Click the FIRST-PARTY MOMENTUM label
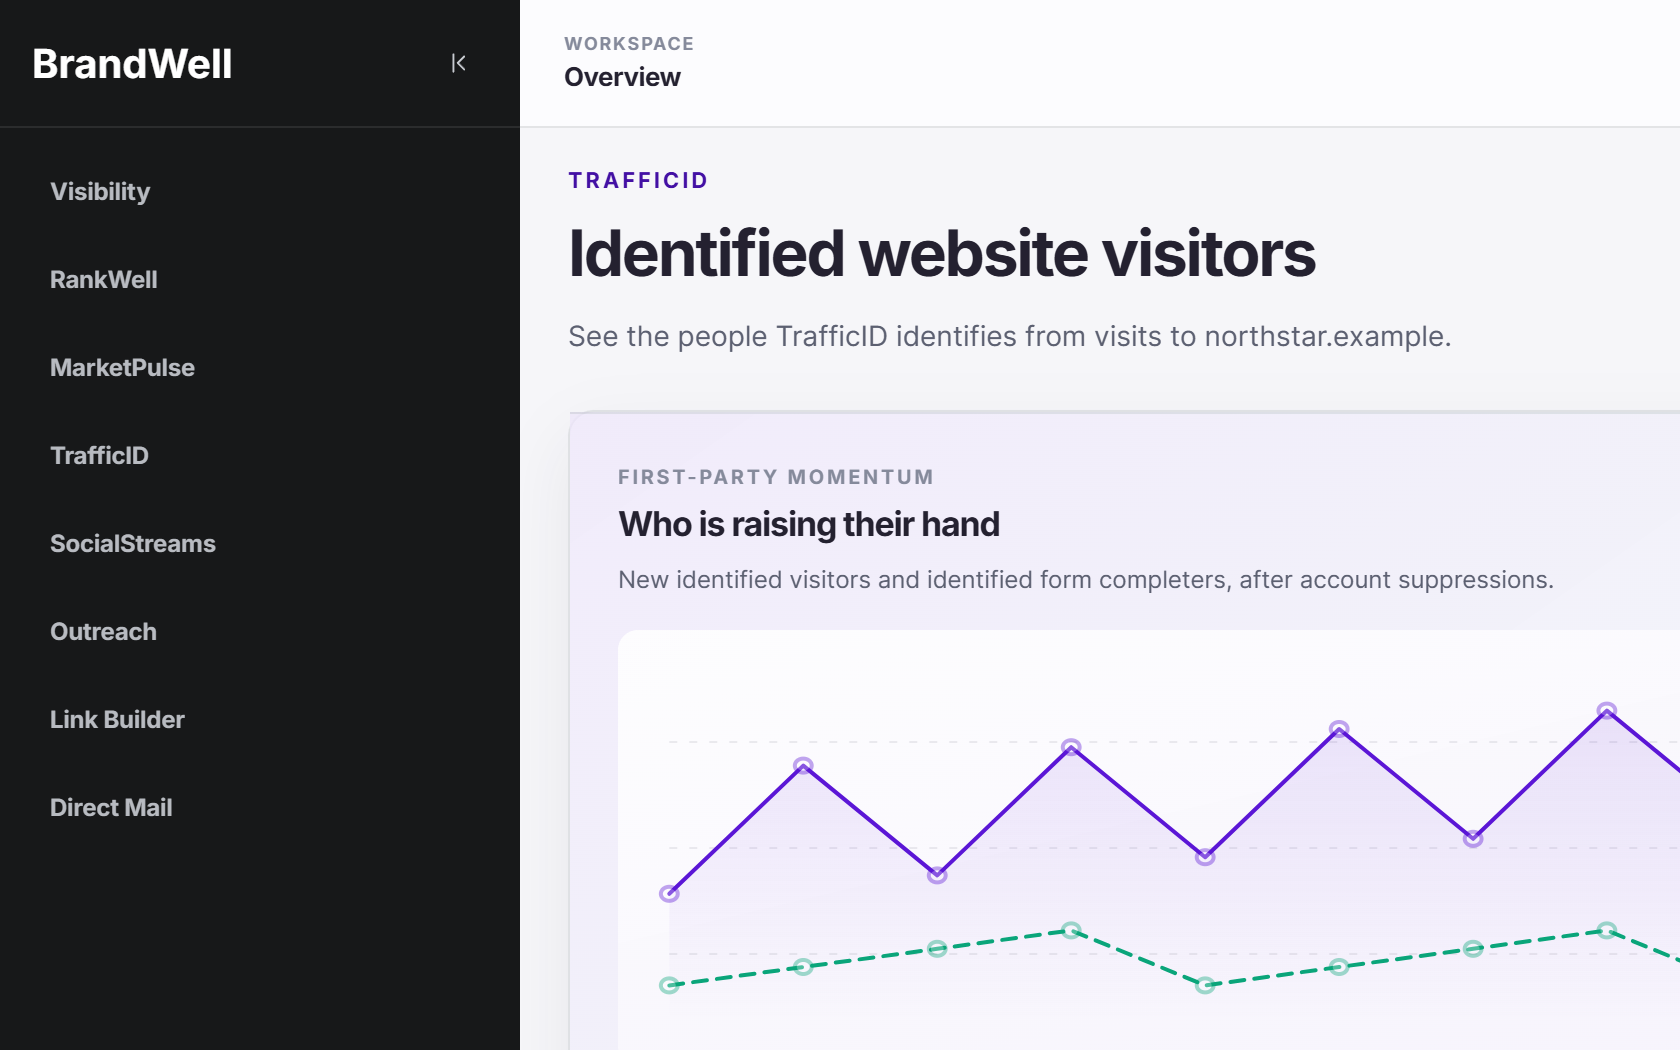Image resolution: width=1680 pixels, height=1050 pixels. [776, 477]
